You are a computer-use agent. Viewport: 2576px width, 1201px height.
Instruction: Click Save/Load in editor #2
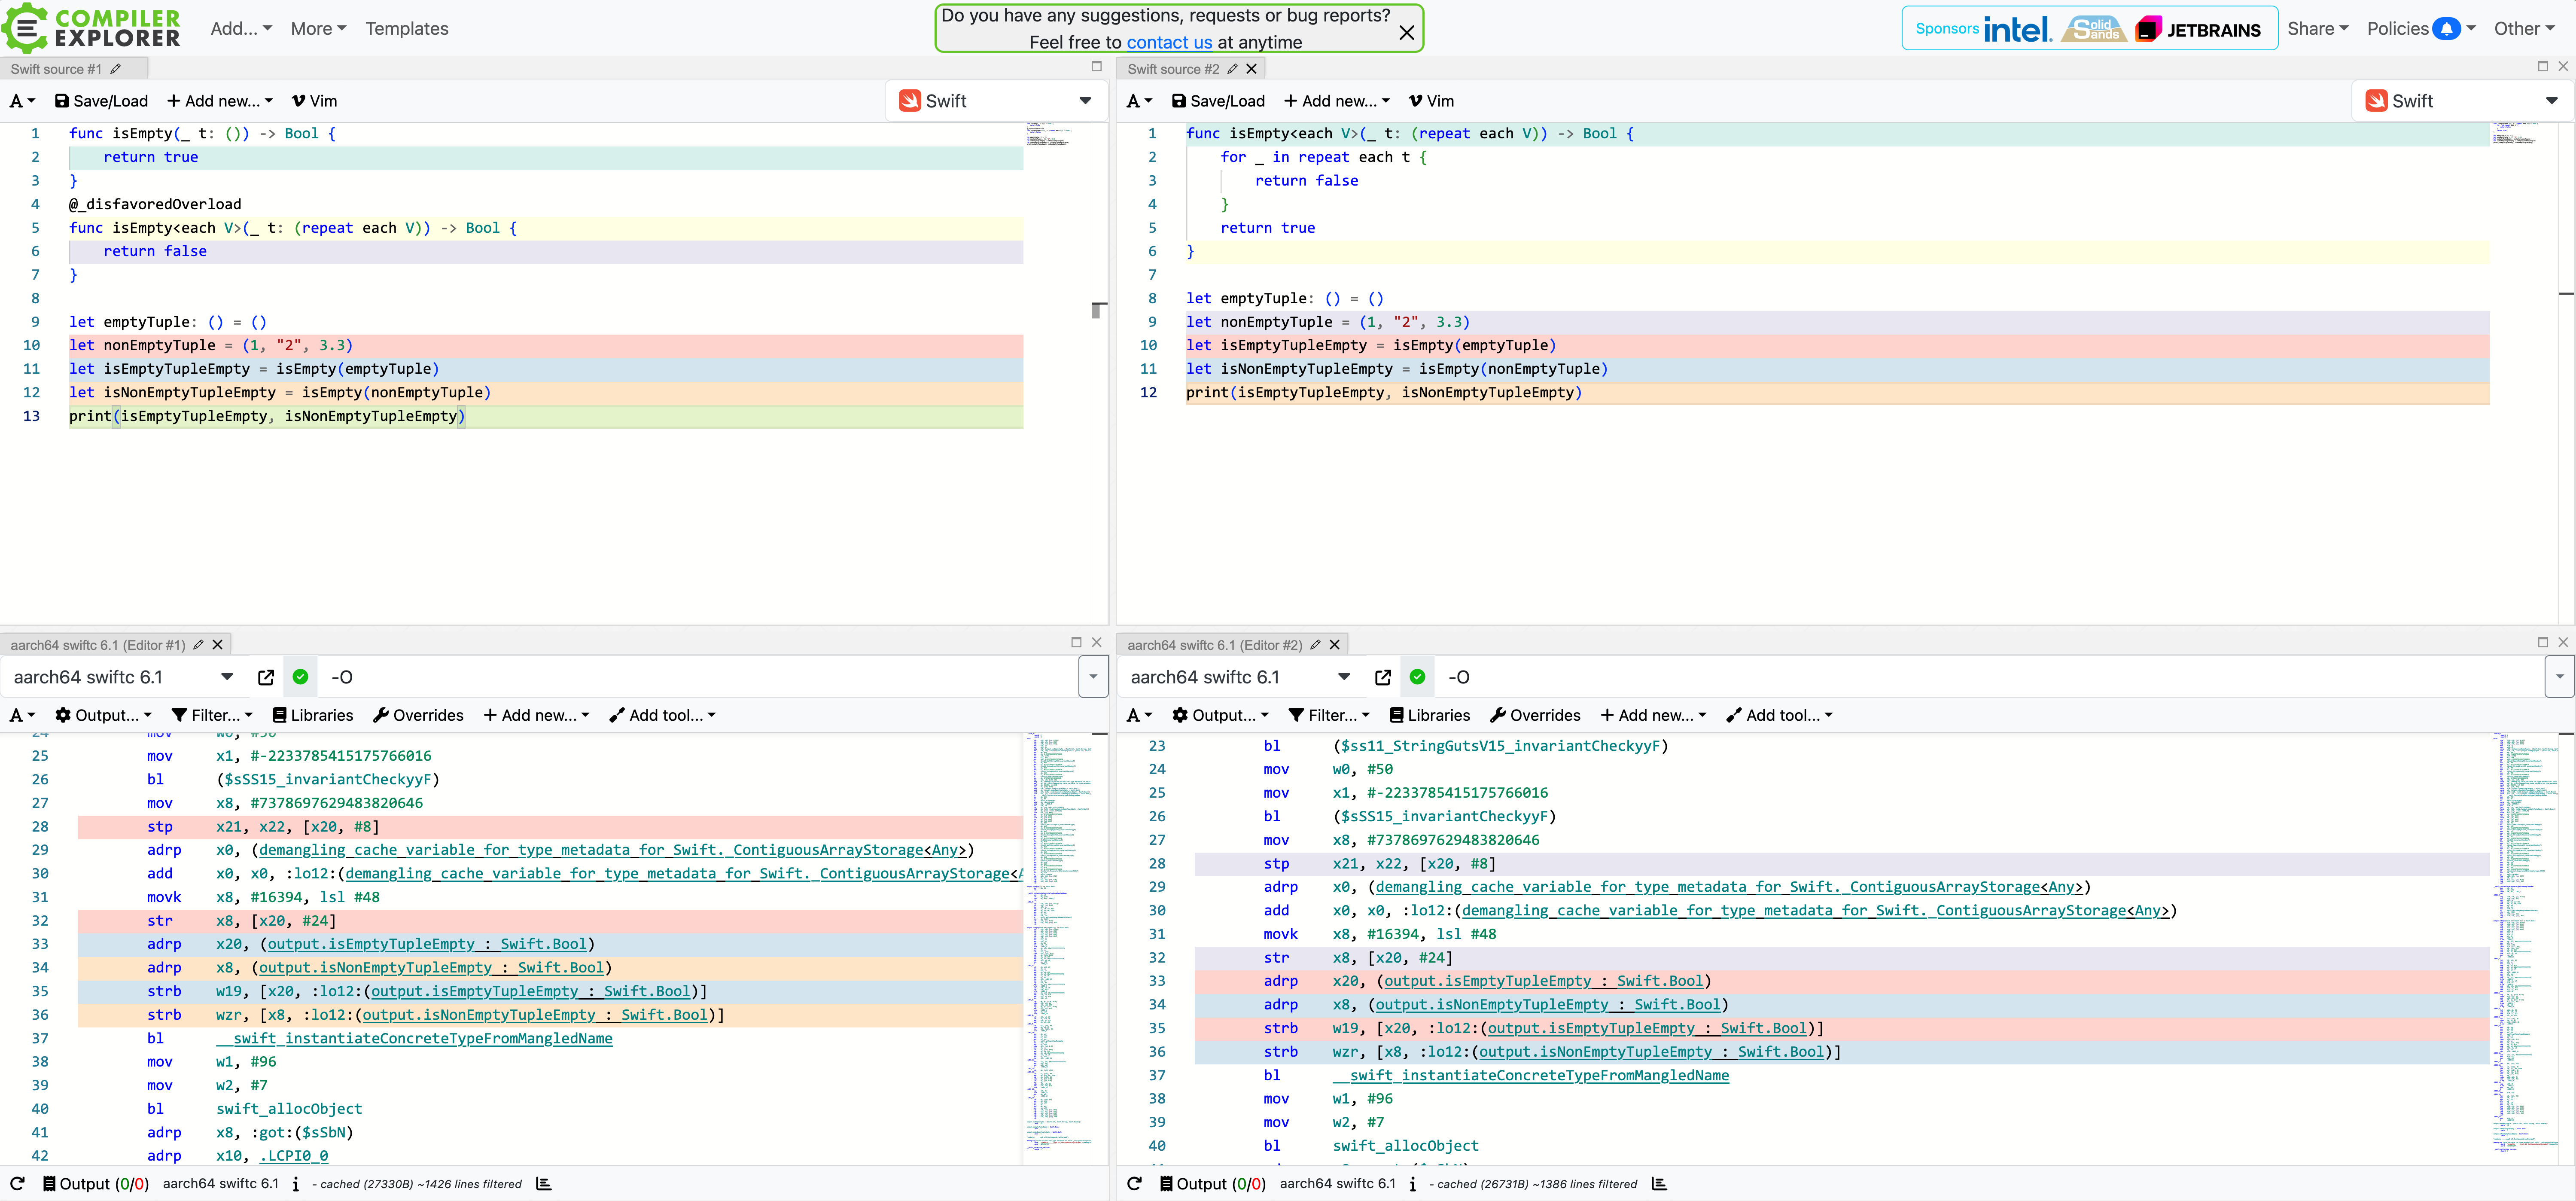coord(1218,101)
